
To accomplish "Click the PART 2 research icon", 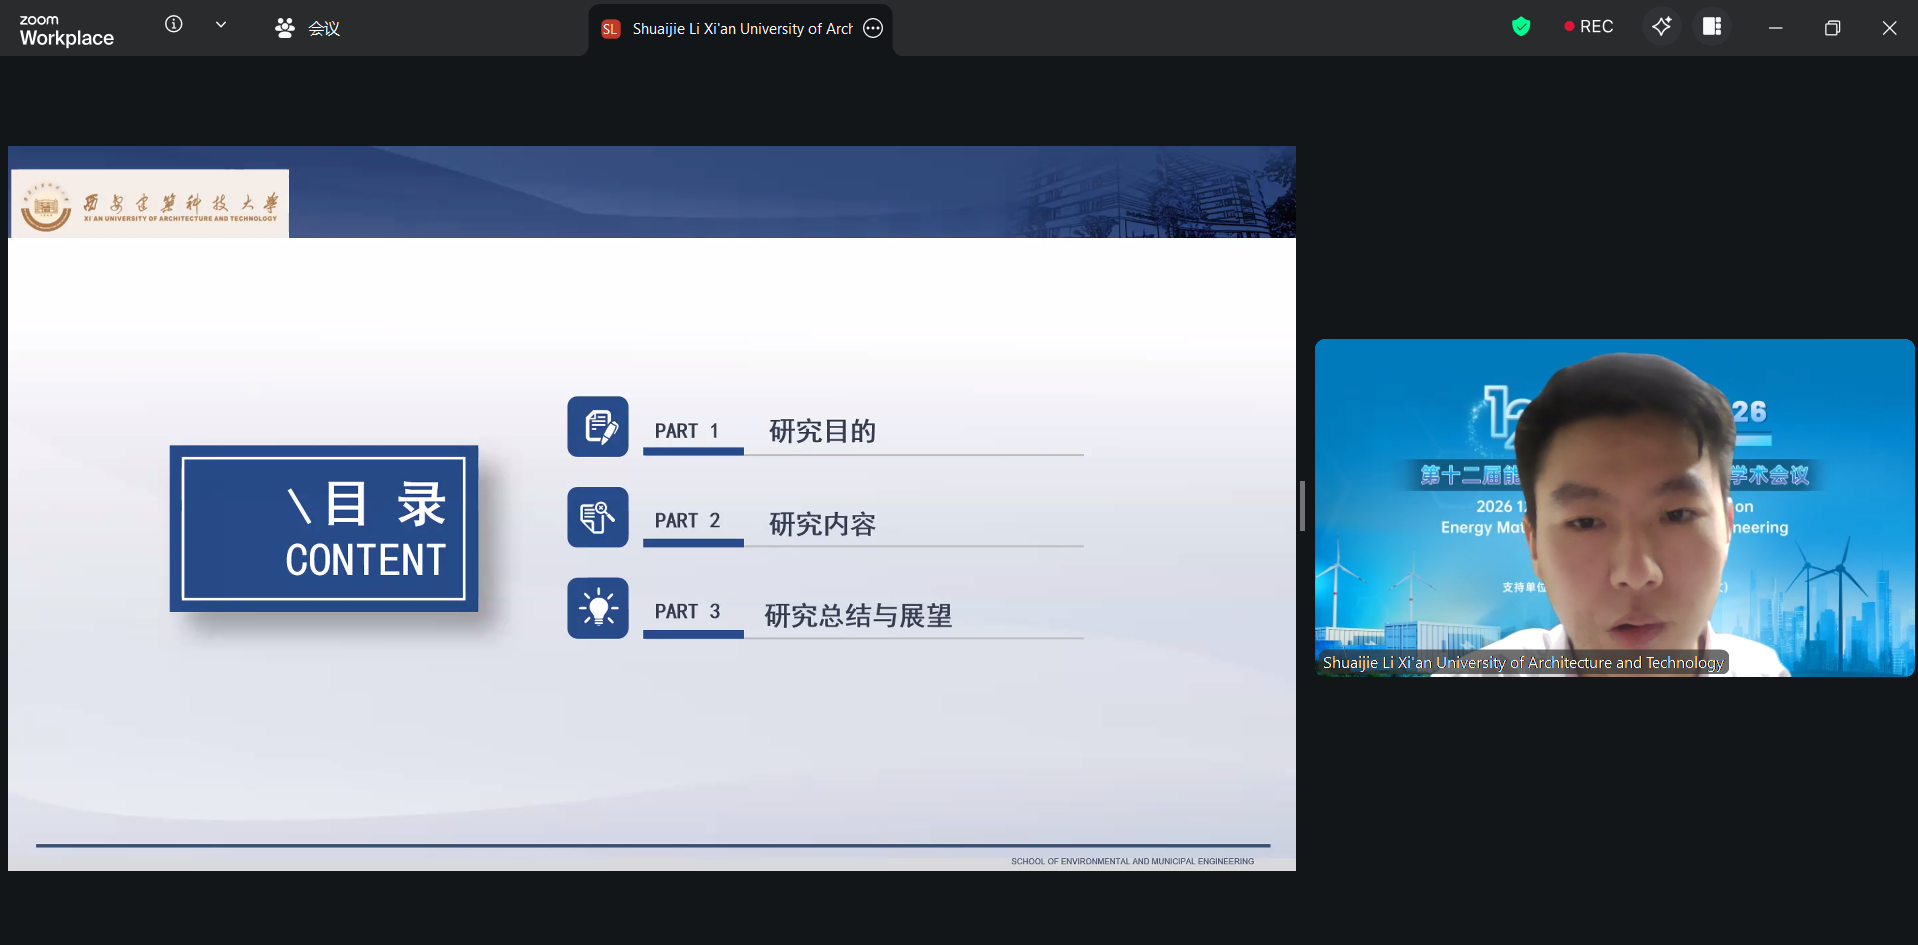I will click(x=598, y=517).
